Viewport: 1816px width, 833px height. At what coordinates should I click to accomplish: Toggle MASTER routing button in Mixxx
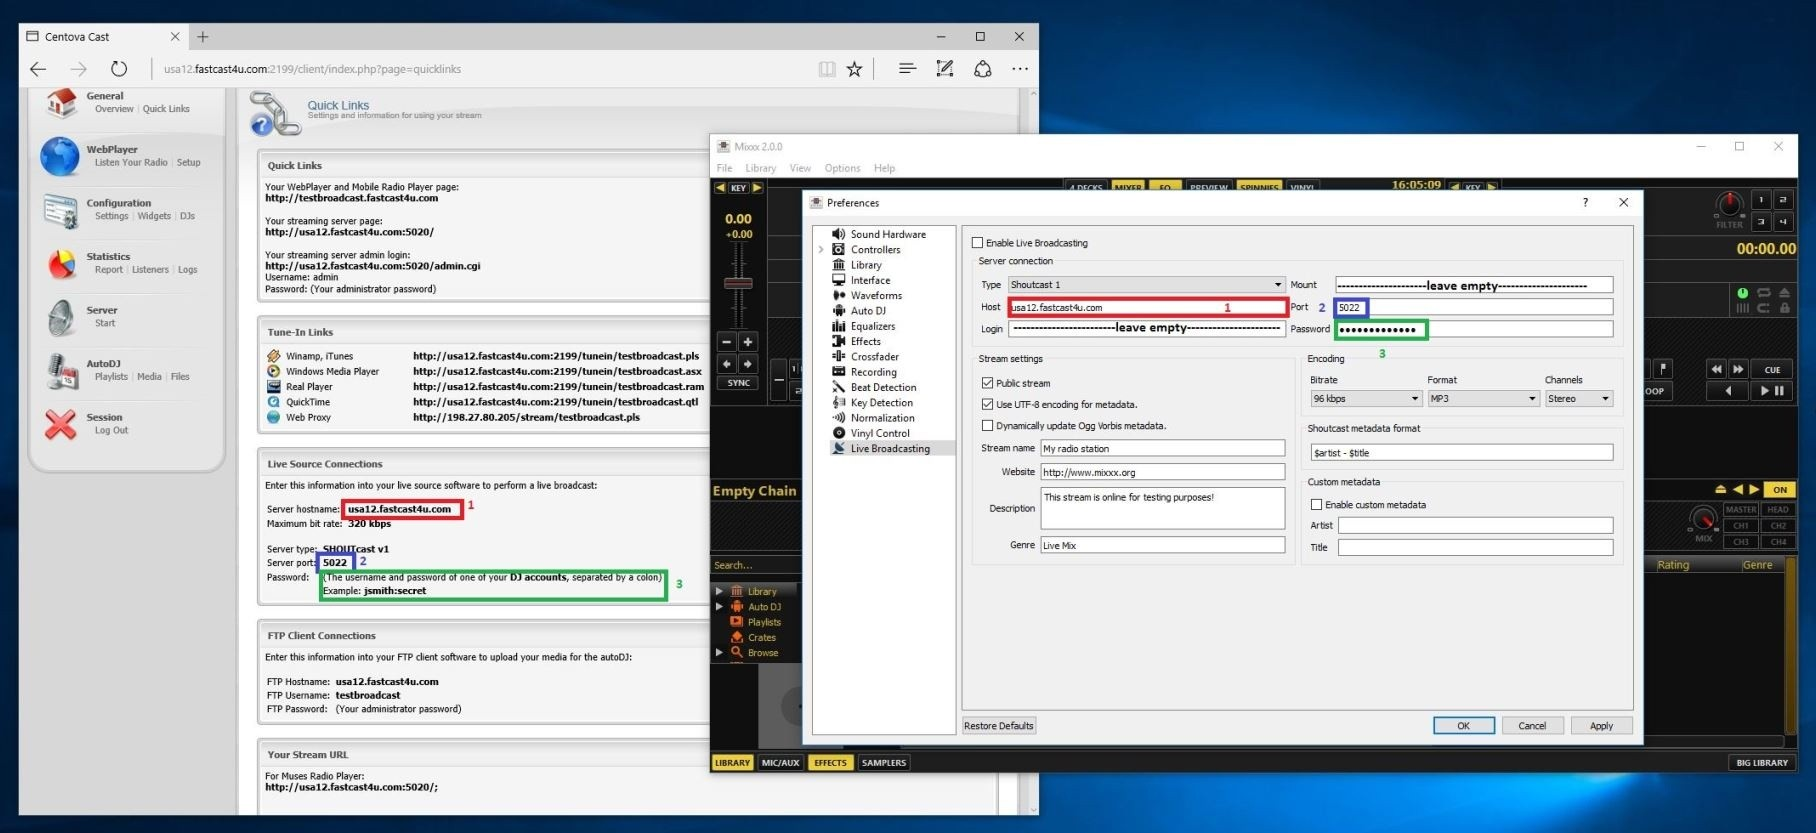(1741, 510)
